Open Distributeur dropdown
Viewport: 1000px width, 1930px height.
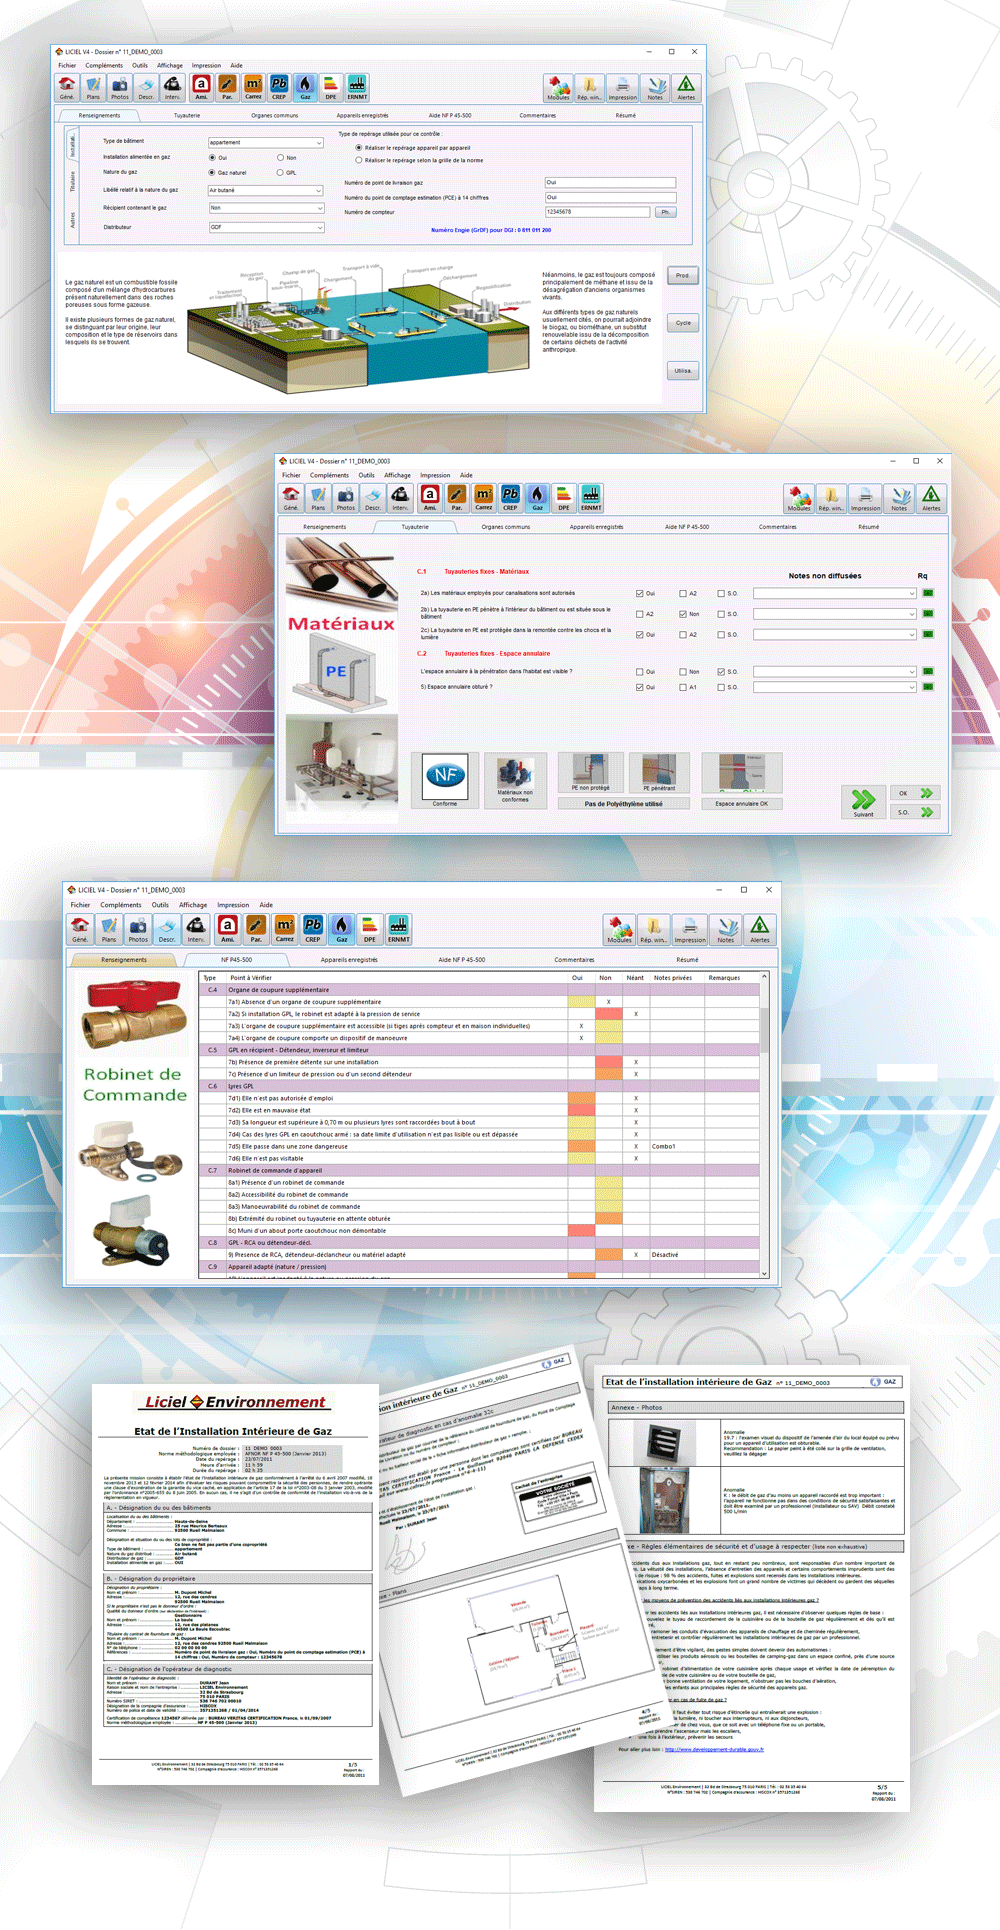pyautogui.click(x=266, y=227)
